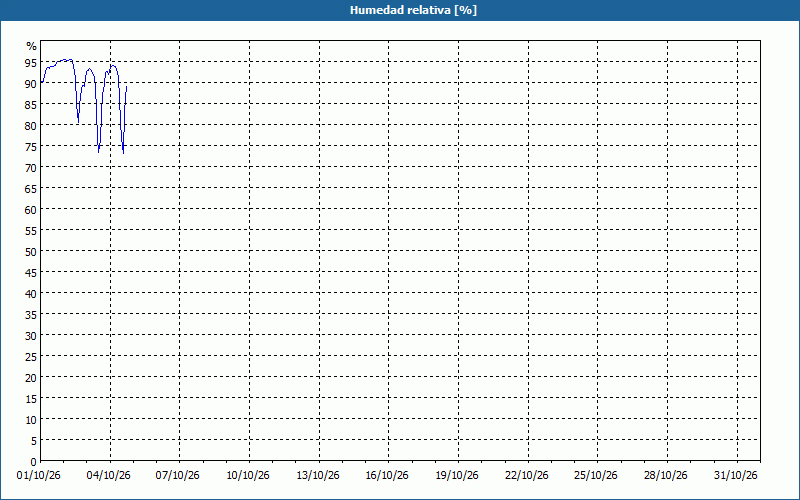
Task: Click the 19/10/26 date axis label
Action: [457, 476]
